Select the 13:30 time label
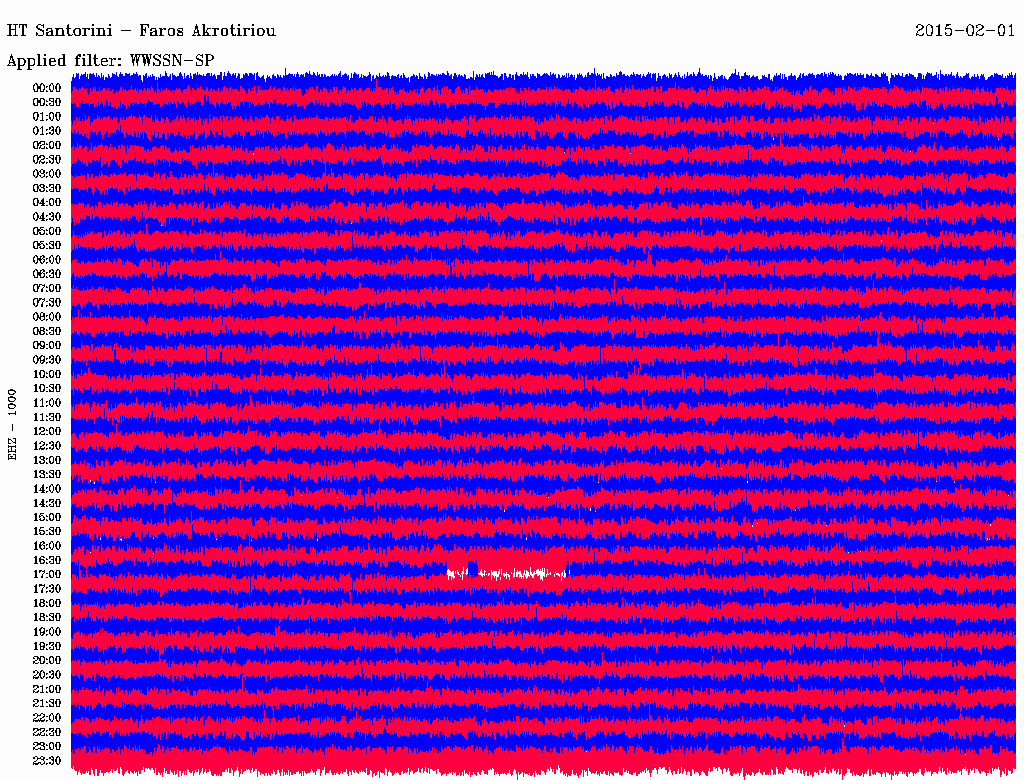Image resolution: width=1024 pixels, height=780 pixels. (47, 474)
